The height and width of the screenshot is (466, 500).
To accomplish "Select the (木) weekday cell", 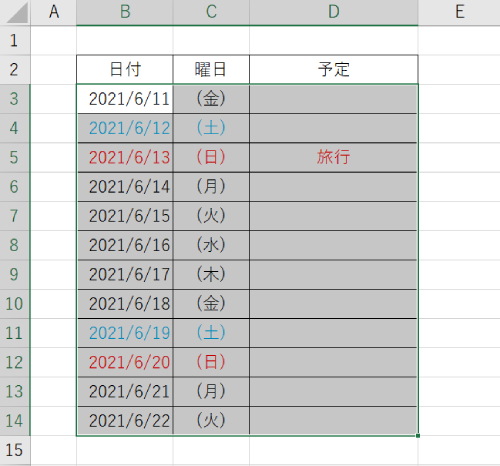I will tap(211, 274).
